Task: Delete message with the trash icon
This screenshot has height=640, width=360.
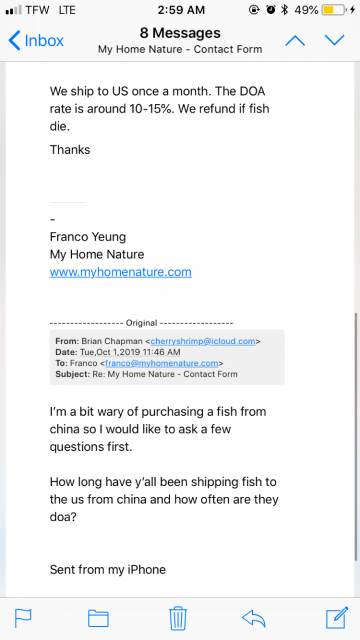Action: click(178, 618)
